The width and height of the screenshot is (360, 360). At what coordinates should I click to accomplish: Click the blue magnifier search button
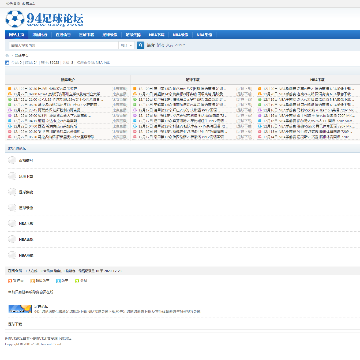pyautogui.click(x=140, y=45)
